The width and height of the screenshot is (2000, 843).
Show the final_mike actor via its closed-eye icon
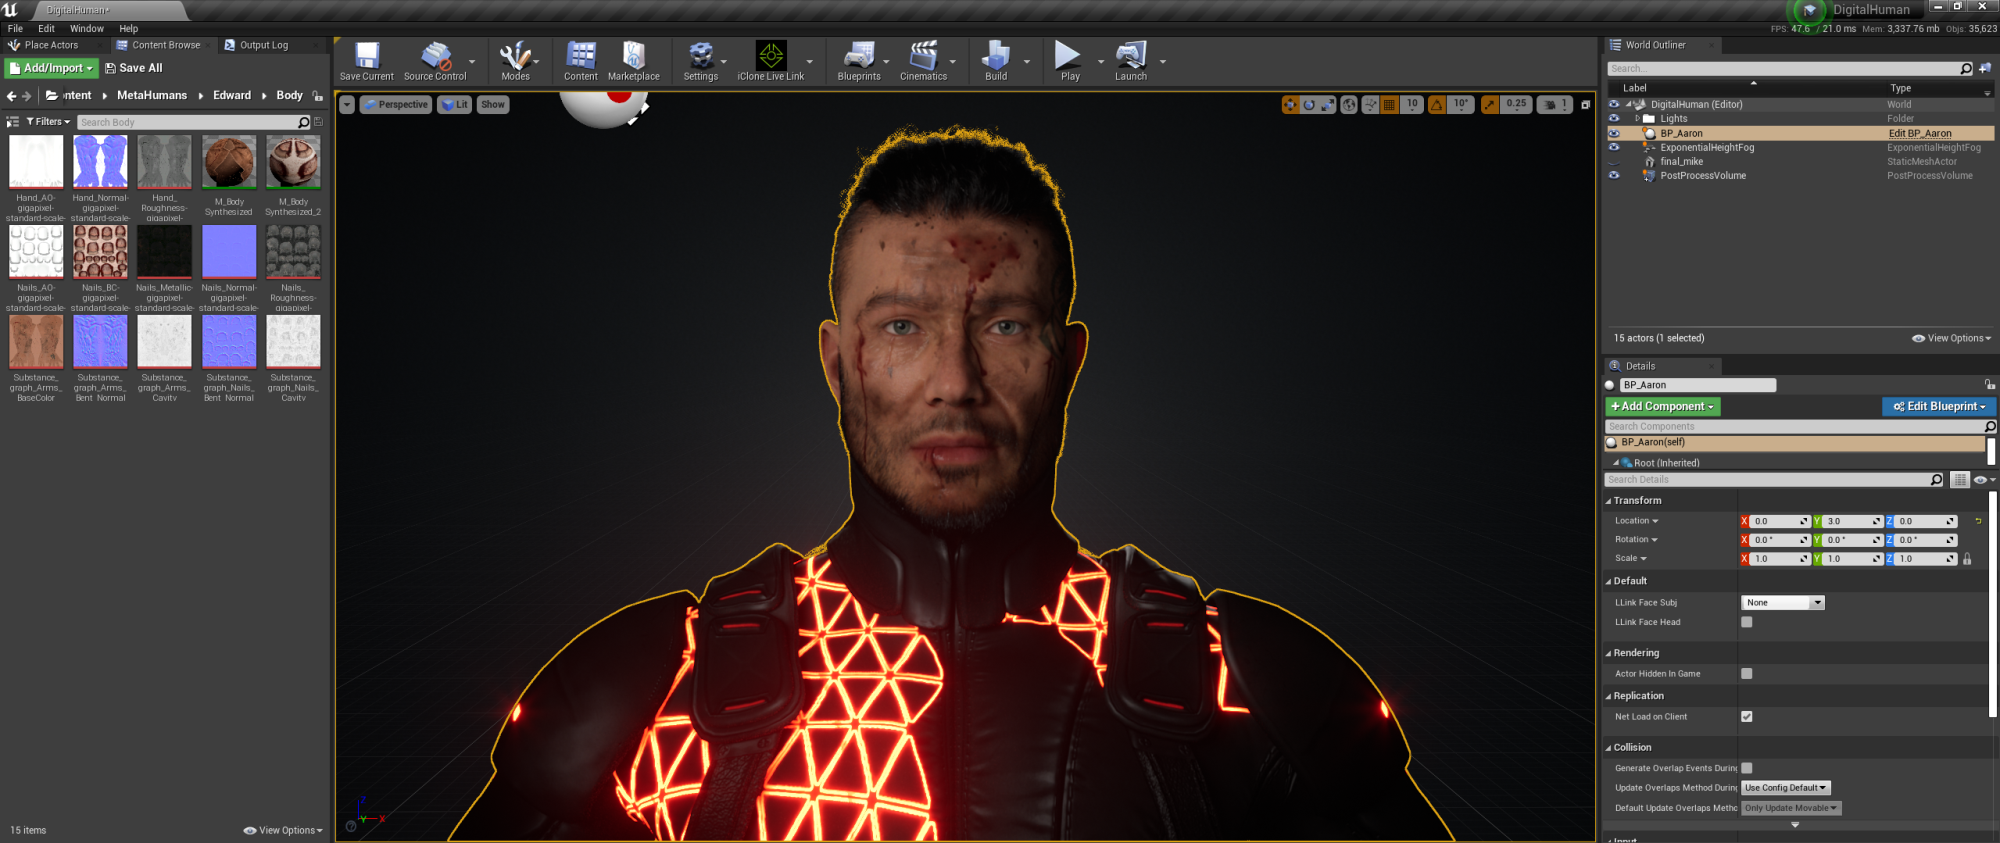[1613, 162]
